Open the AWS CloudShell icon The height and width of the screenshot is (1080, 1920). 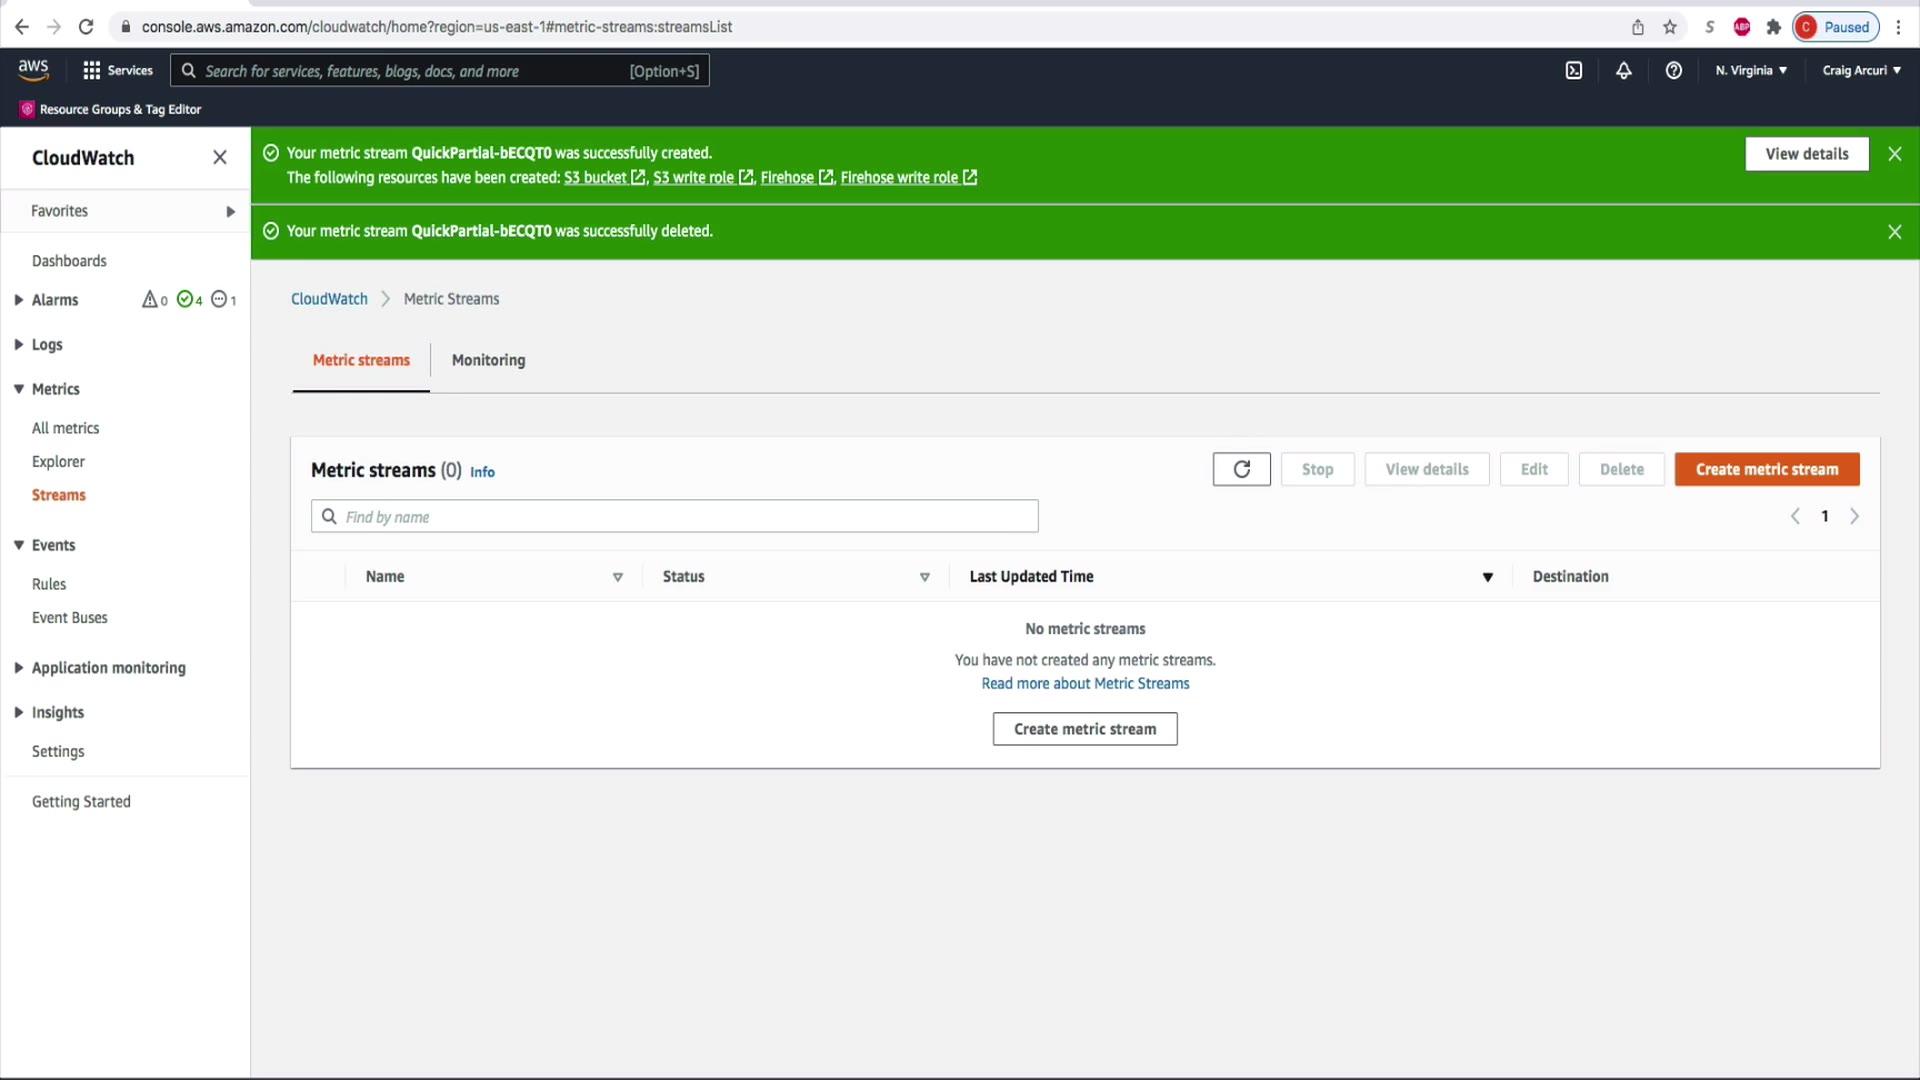[x=1573, y=71]
